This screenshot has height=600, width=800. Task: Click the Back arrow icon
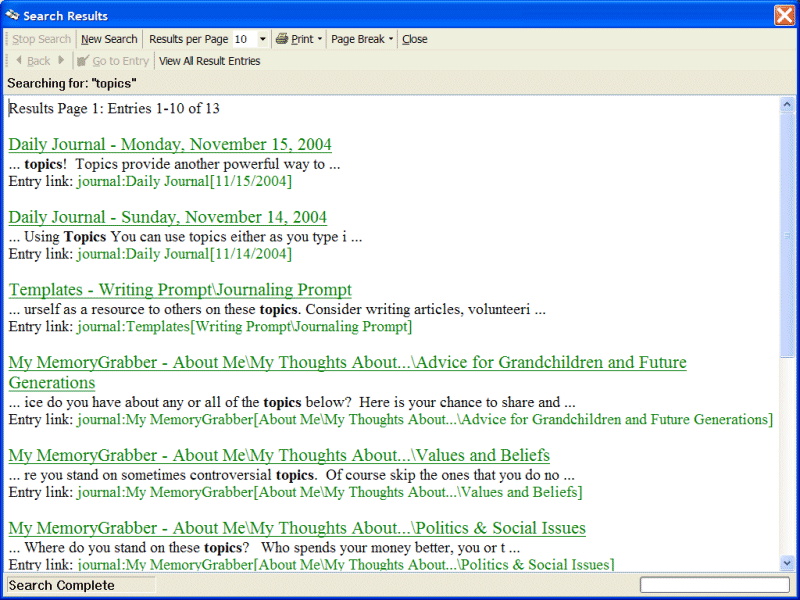19,61
